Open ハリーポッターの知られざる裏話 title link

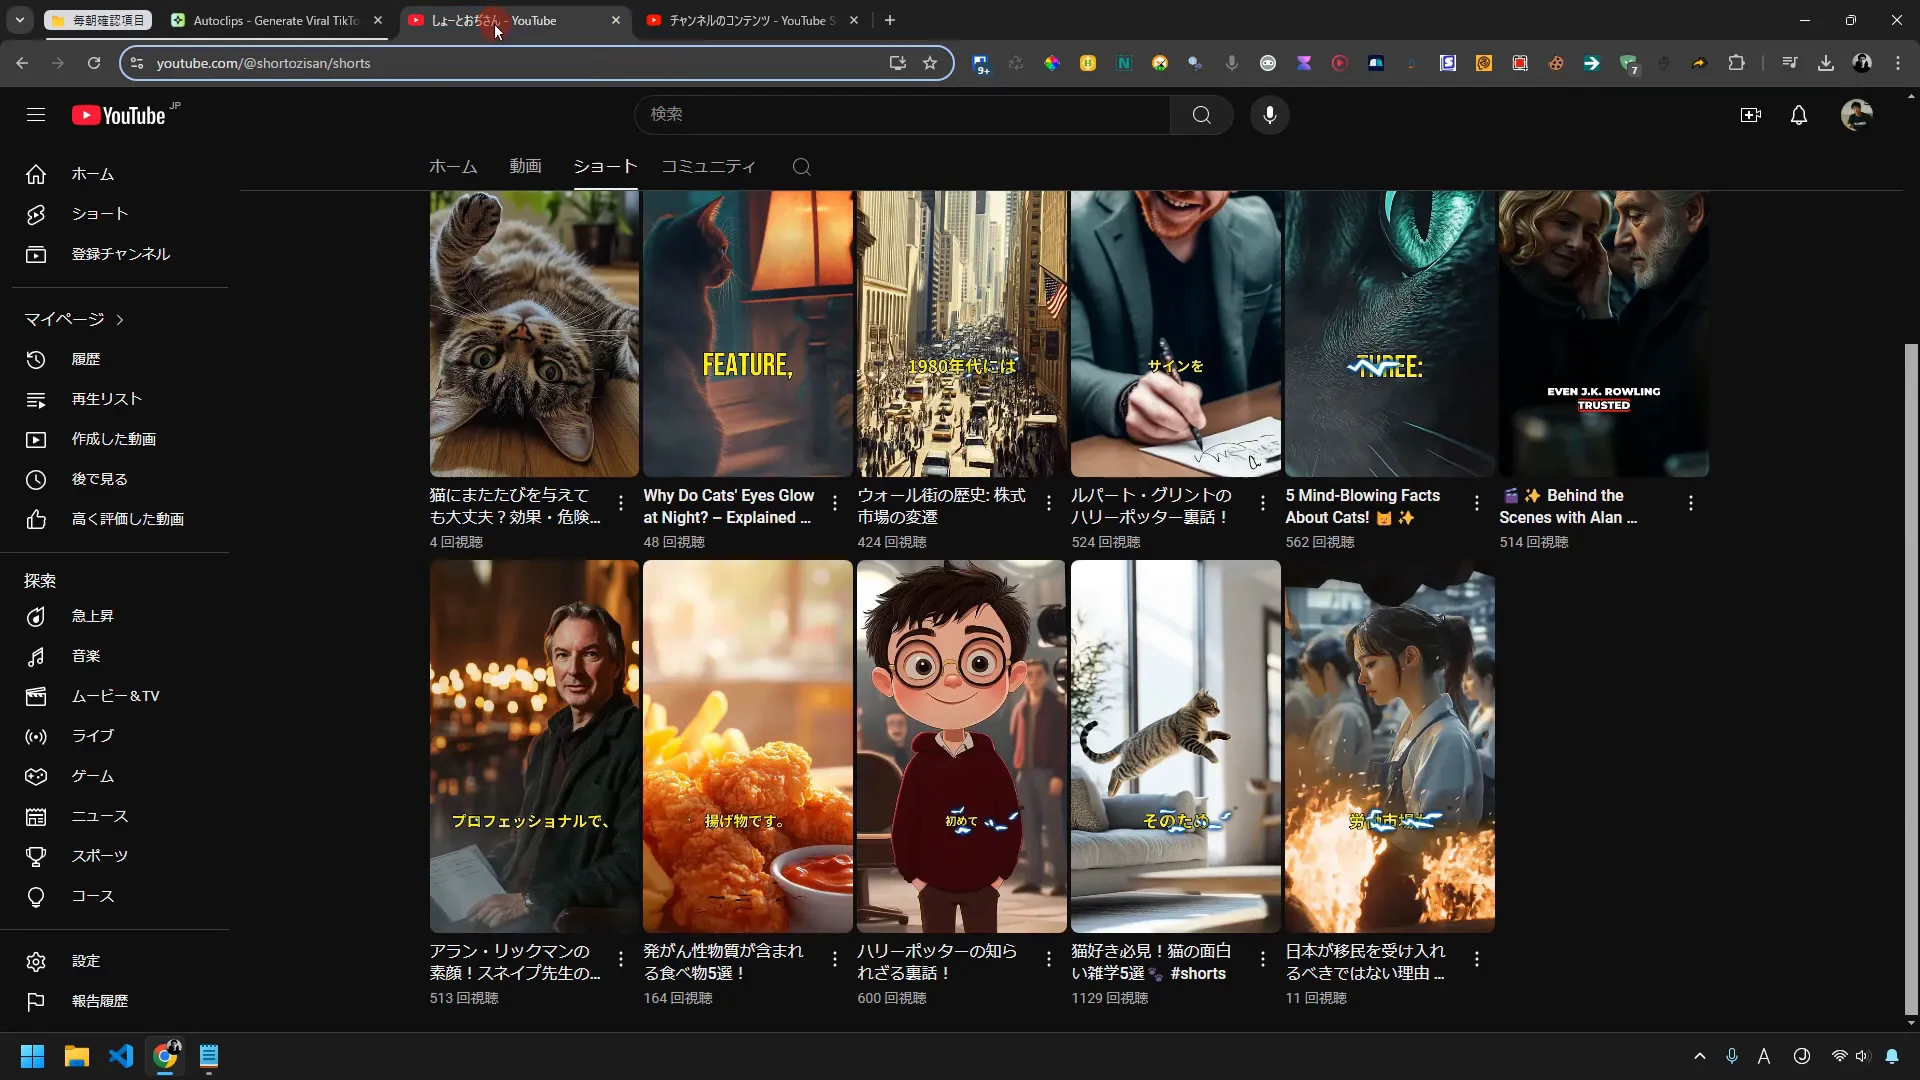coord(937,962)
